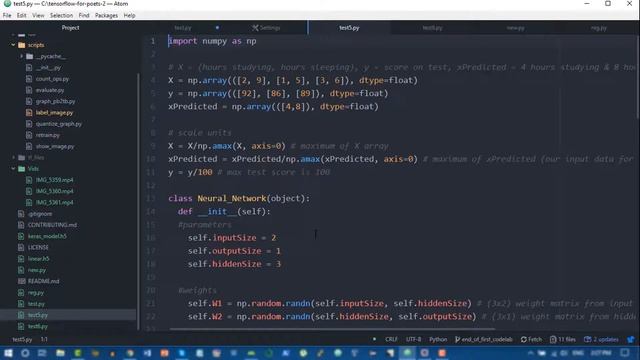Image resolution: width=640 pixels, height=360 pixels.
Task: Click the README.md book icon
Action: (22, 281)
